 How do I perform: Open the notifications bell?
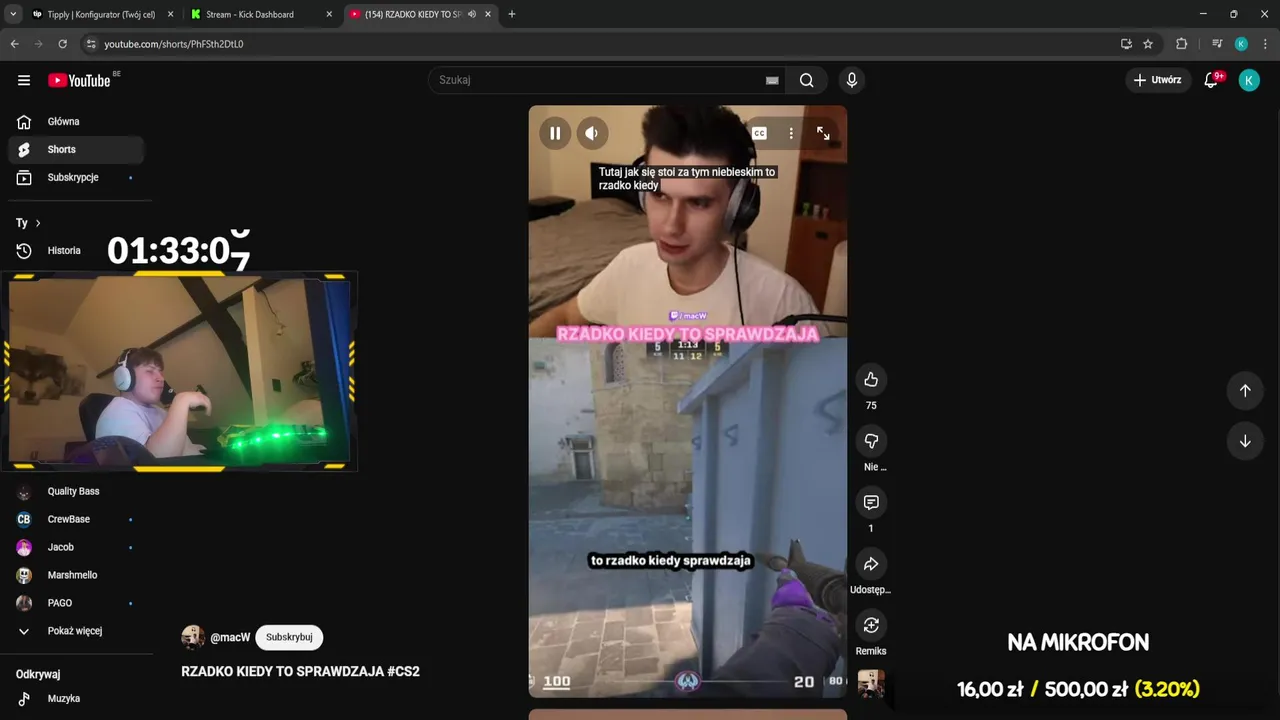click(x=1211, y=80)
